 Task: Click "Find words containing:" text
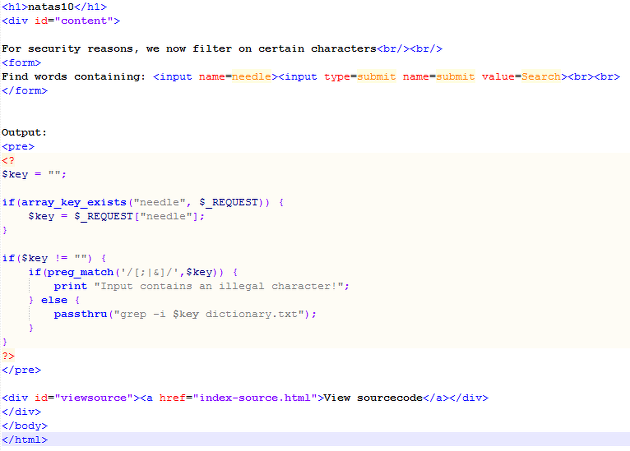(x=74, y=76)
